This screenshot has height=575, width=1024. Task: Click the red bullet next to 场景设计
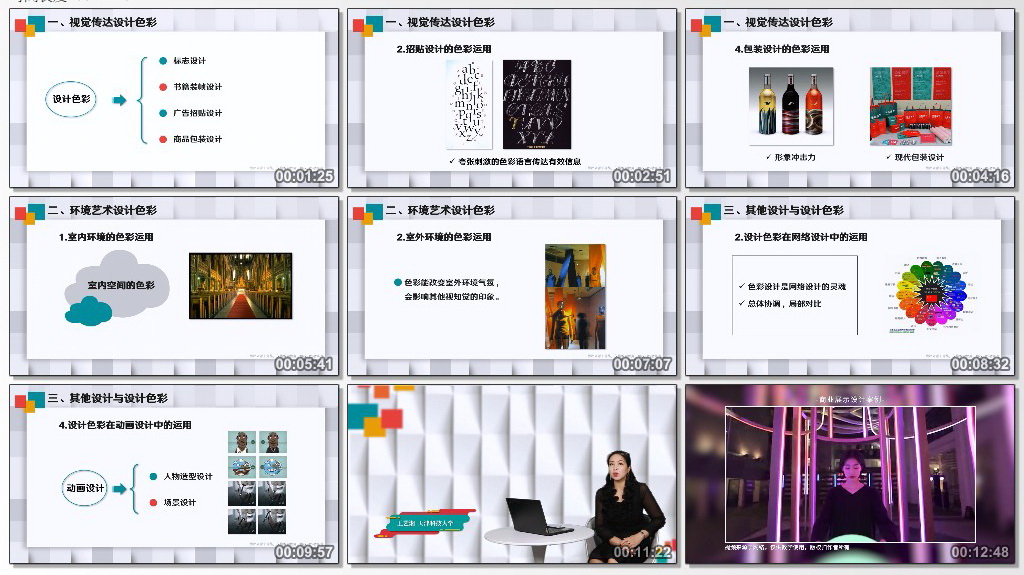coord(153,502)
